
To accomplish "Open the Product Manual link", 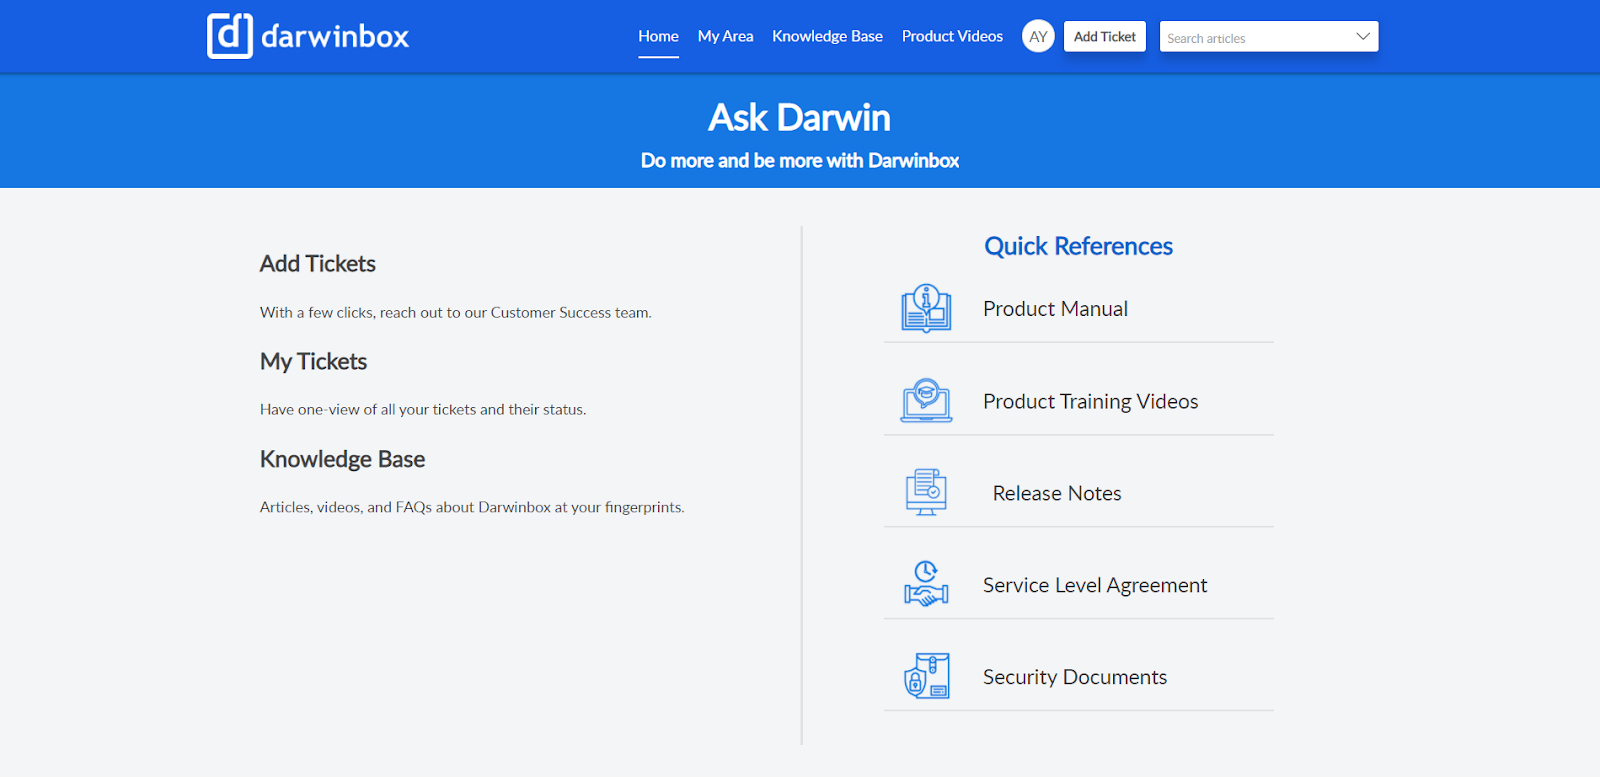I will pos(1055,309).
